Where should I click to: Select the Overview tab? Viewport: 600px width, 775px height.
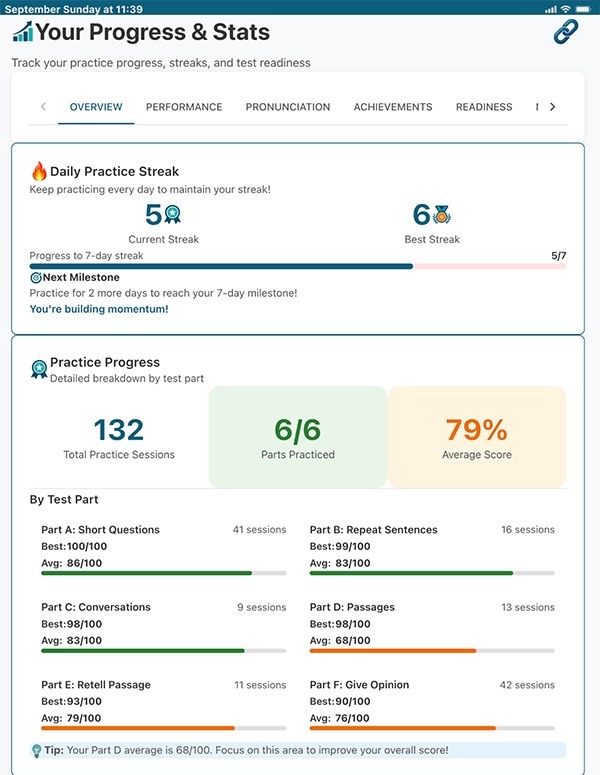[96, 107]
